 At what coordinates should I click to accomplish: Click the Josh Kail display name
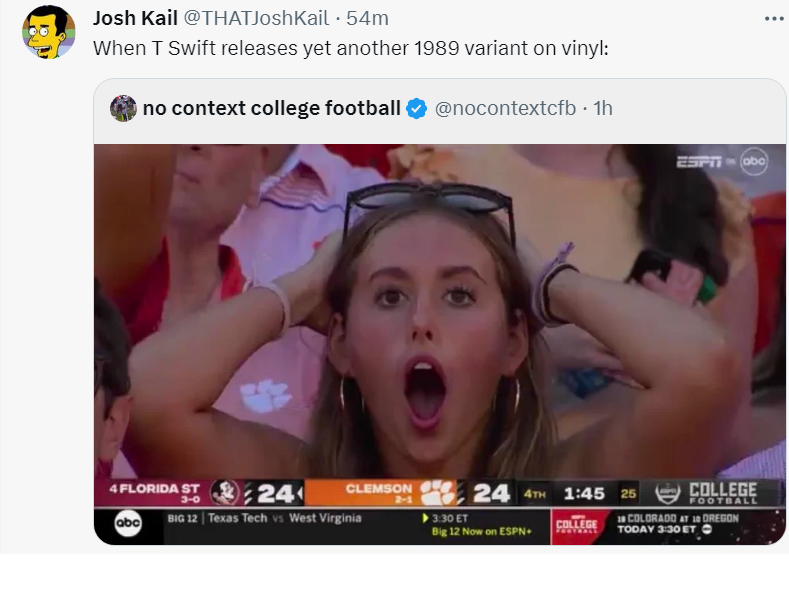(134, 19)
